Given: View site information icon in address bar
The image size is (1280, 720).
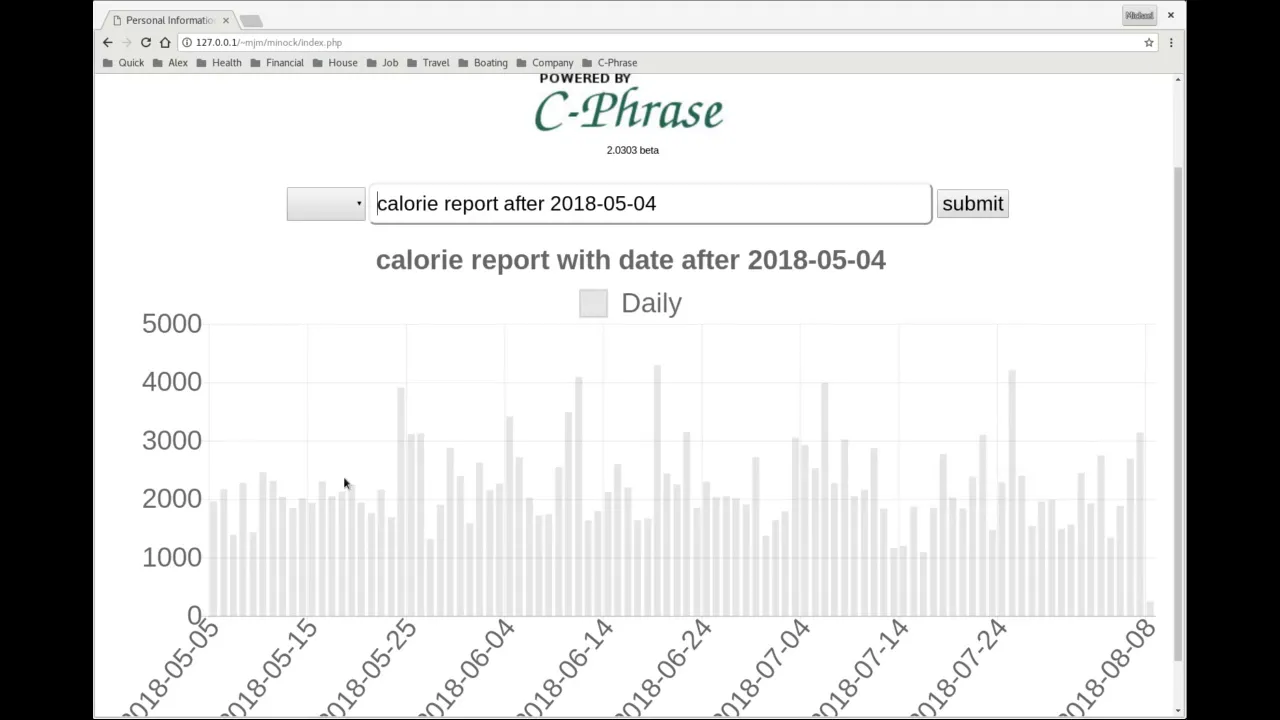Looking at the screenshot, I should pos(187,42).
